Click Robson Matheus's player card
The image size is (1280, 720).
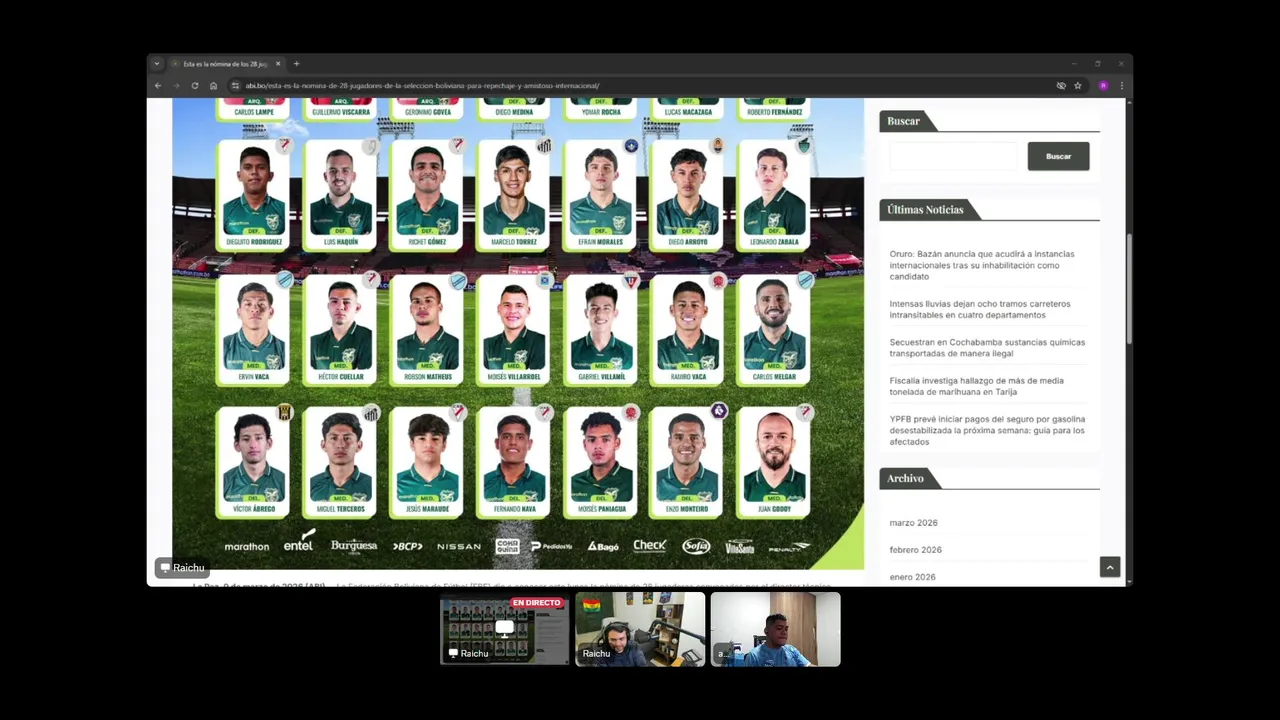coord(427,329)
